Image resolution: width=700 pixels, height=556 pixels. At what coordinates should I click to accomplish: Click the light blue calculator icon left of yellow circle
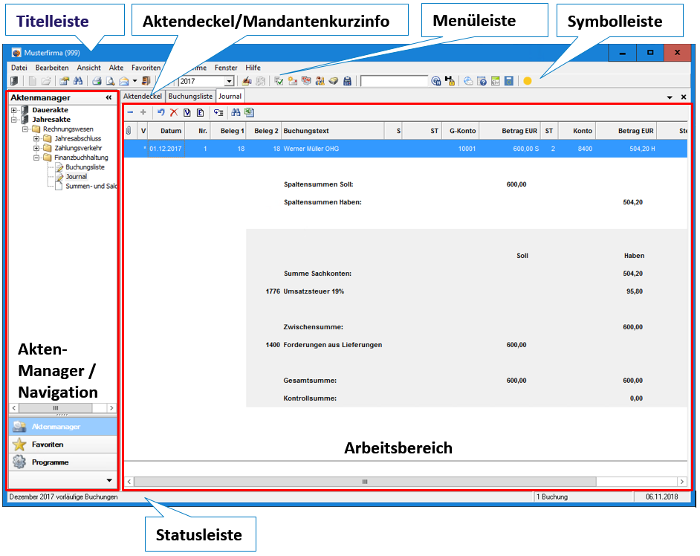click(508, 81)
